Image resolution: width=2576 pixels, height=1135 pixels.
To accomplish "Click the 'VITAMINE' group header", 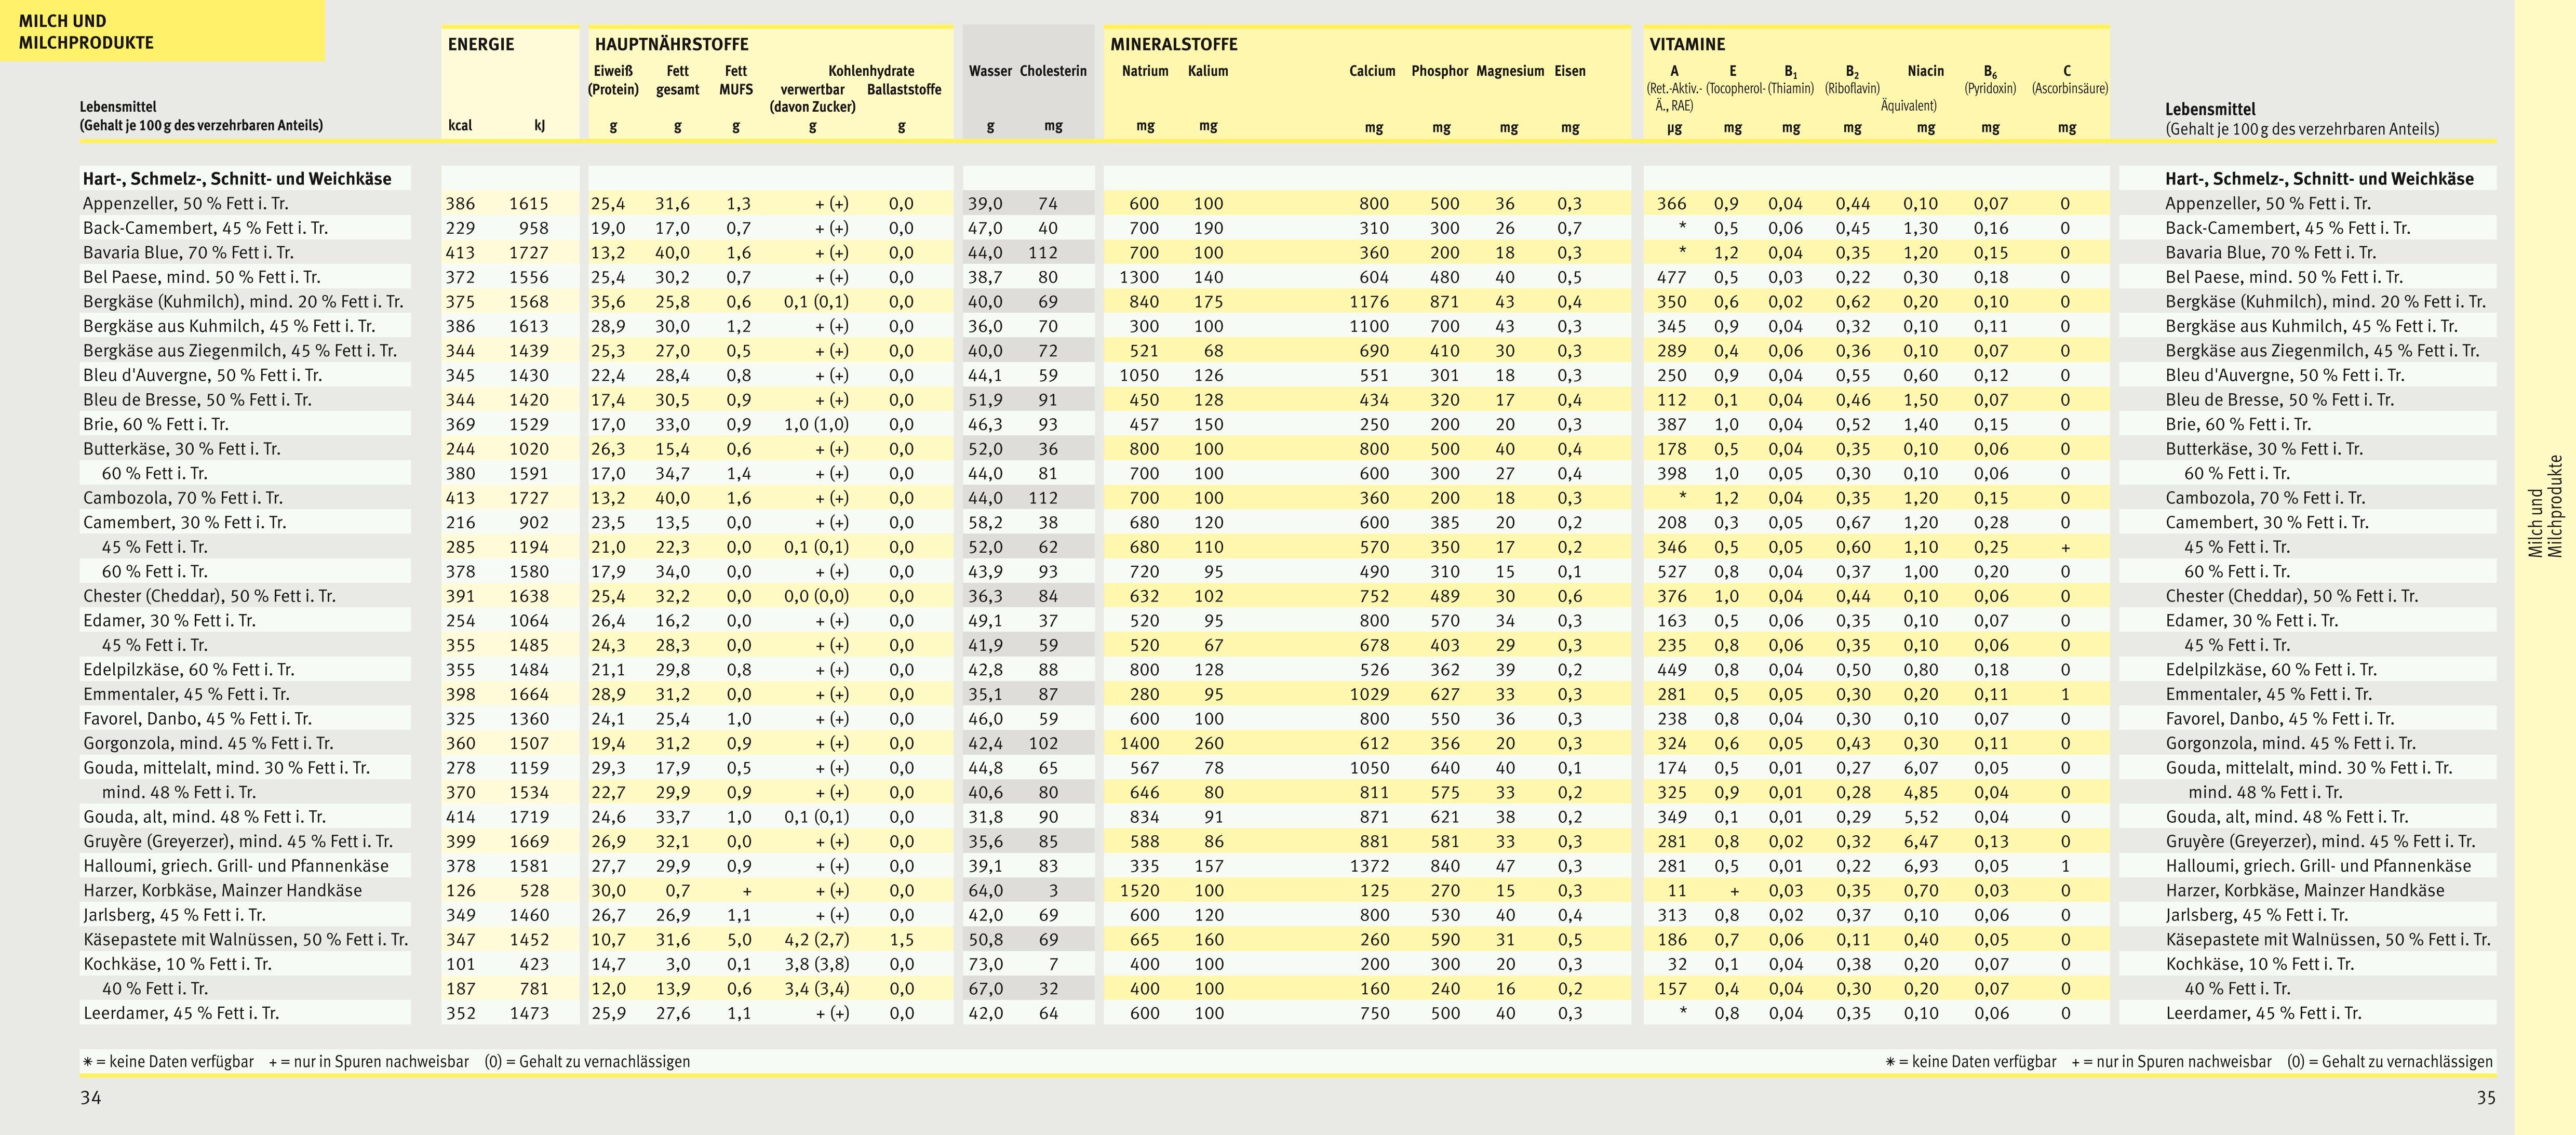I will point(1687,44).
